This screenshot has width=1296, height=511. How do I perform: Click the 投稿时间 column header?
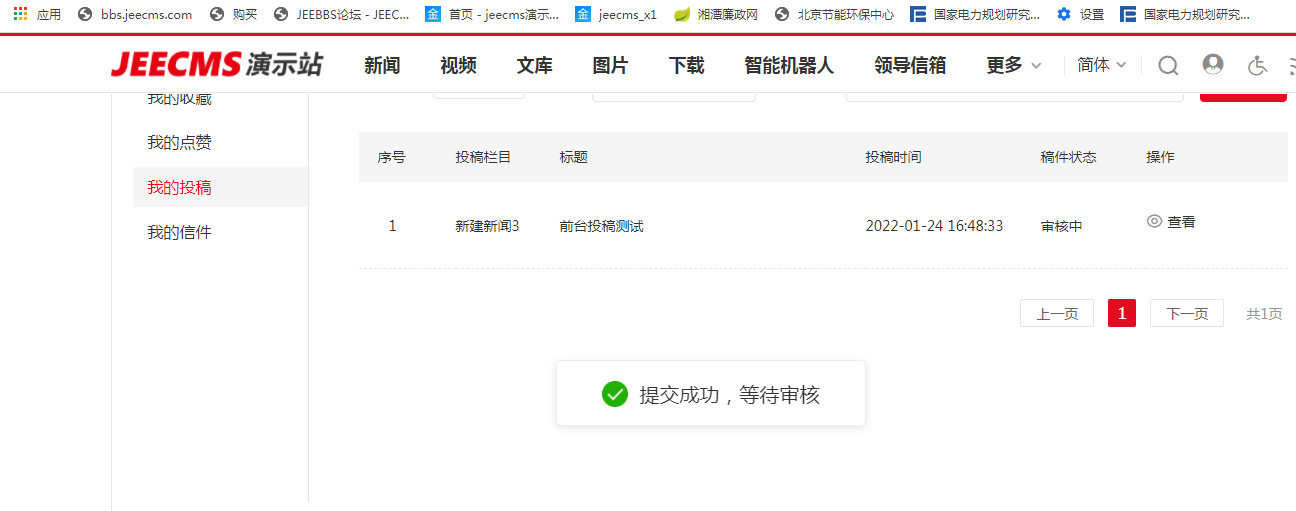coord(894,157)
